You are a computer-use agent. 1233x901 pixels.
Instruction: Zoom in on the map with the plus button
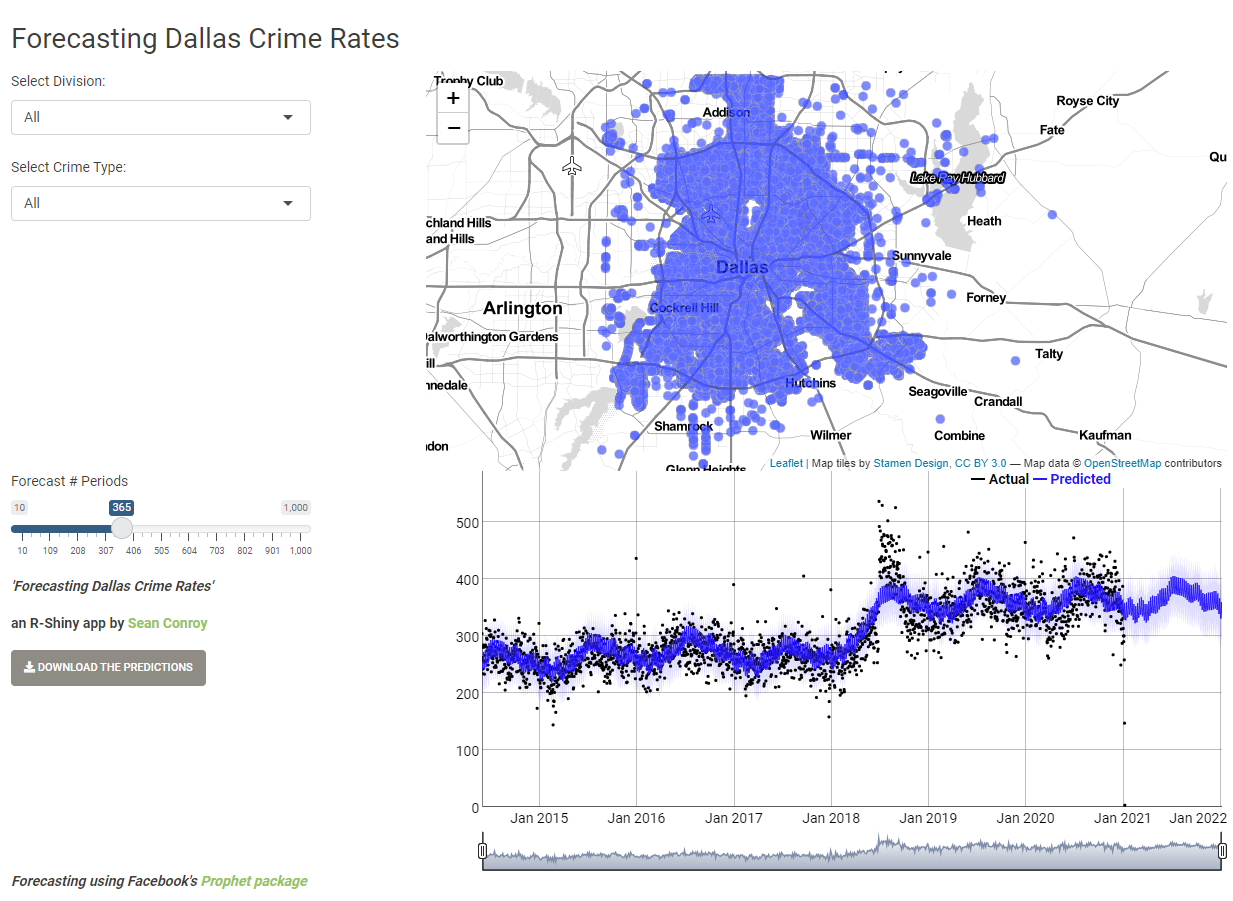point(453,98)
